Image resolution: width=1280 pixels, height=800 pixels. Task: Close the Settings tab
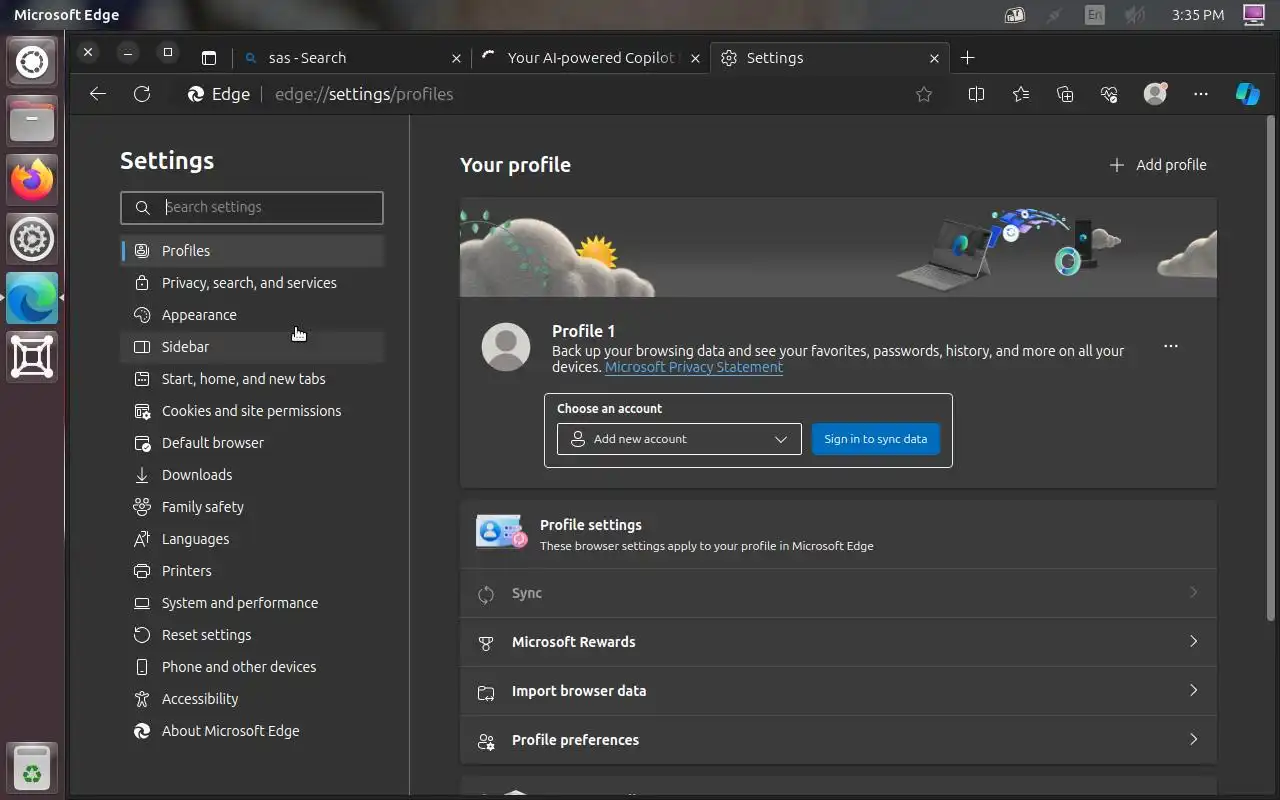pos(934,58)
